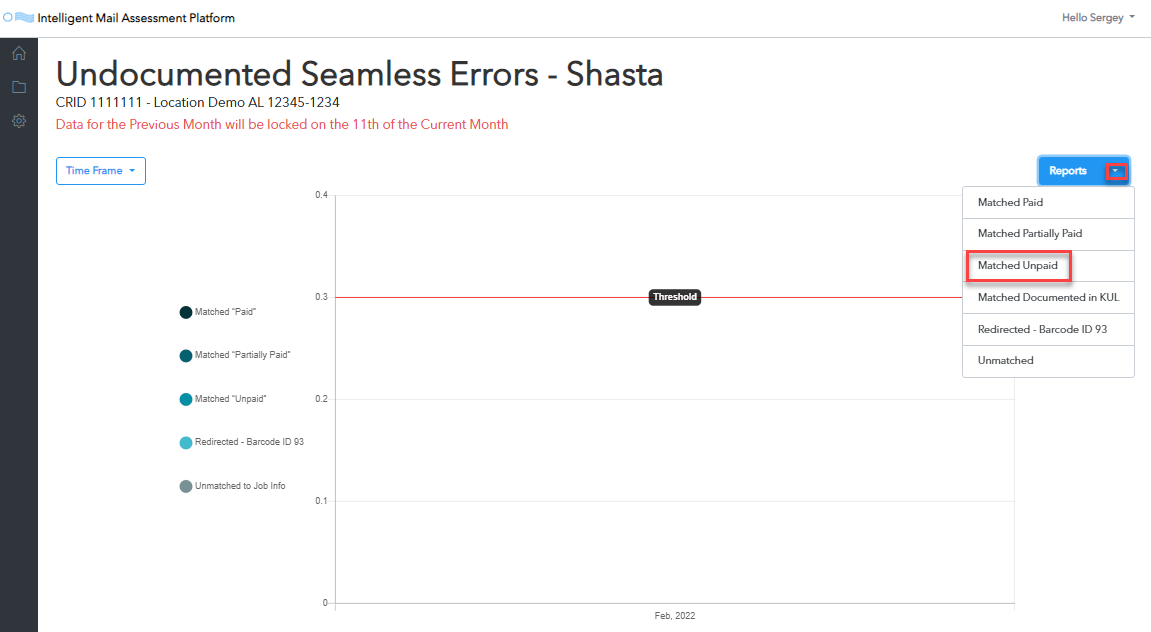Viewport: 1151px width, 632px height.
Task: Open the Hello Sergey user menu
Action: point(1098,18)
